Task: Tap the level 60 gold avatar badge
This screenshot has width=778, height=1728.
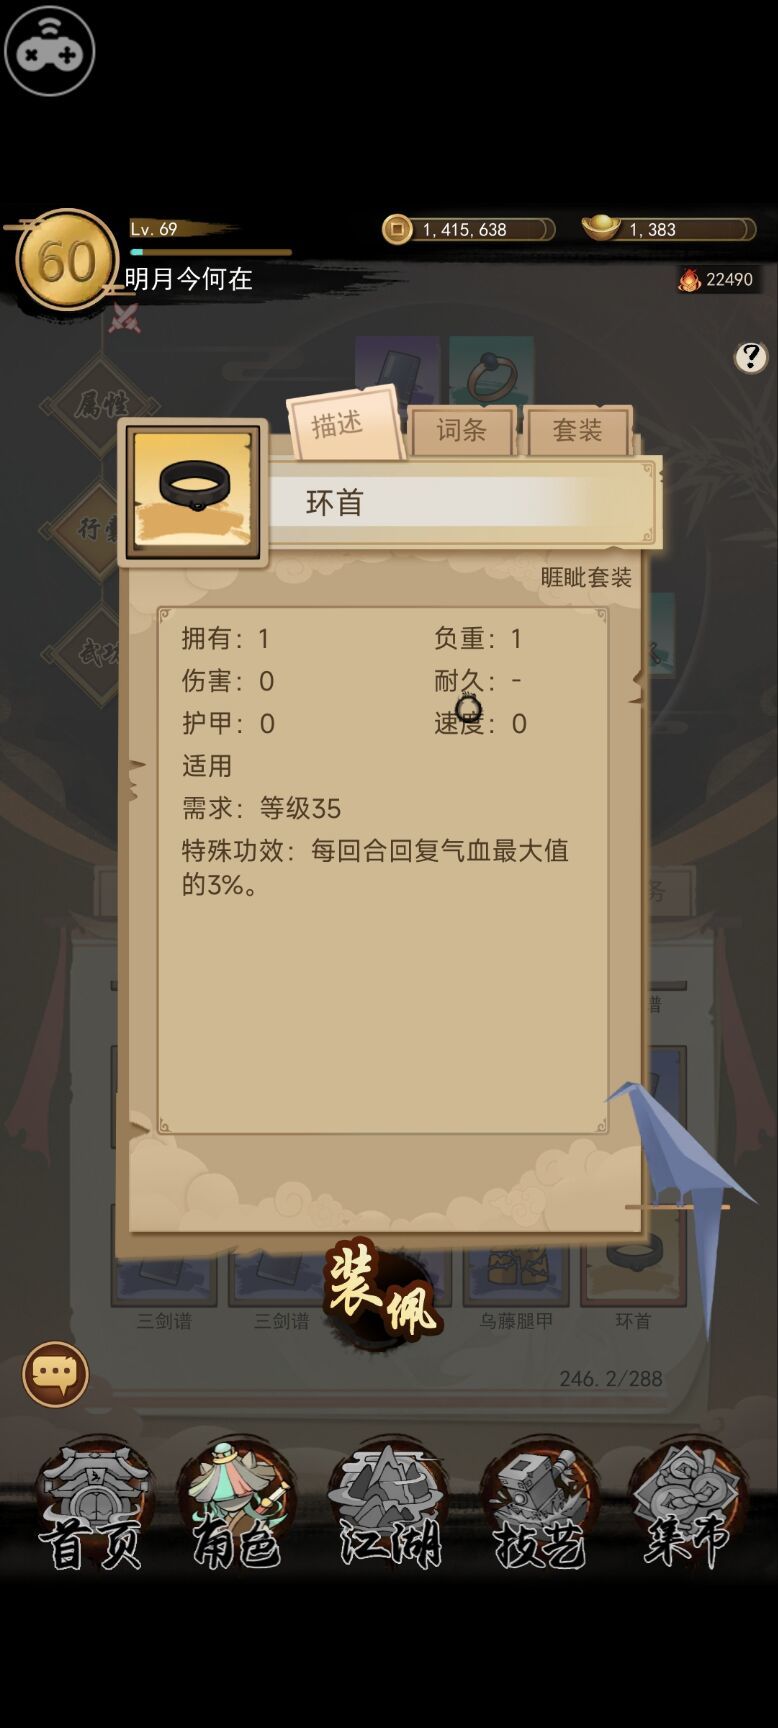Action: tap(66, 260)
